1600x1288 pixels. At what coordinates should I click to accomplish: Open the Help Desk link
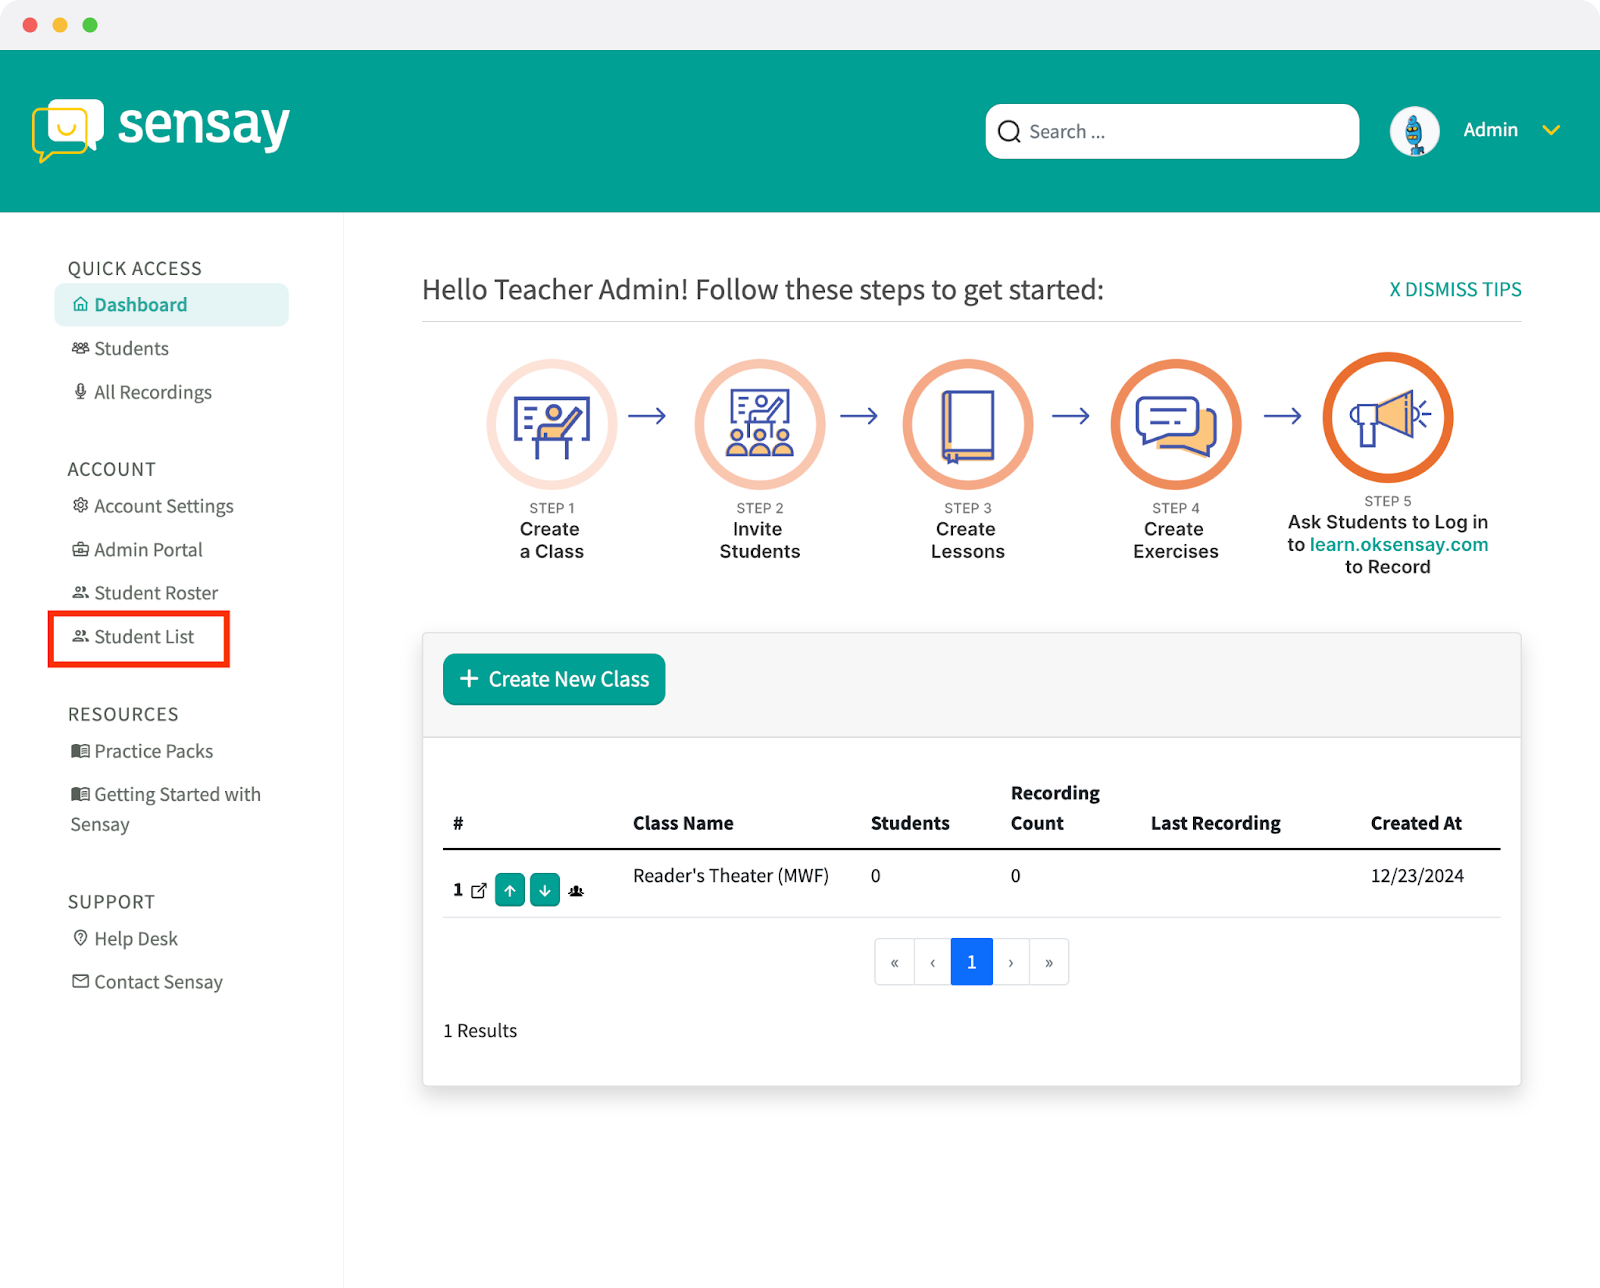[125, 938]
